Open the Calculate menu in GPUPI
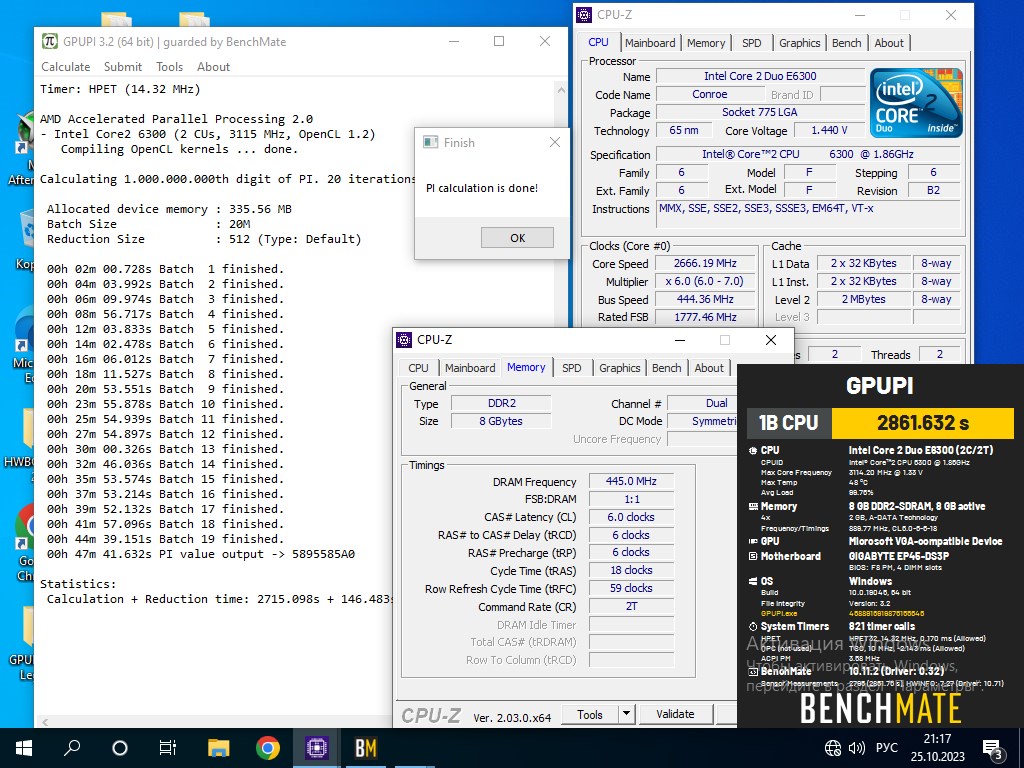Image resolution: width=1024 pixels, height=768 pixels. pos(65,67)
